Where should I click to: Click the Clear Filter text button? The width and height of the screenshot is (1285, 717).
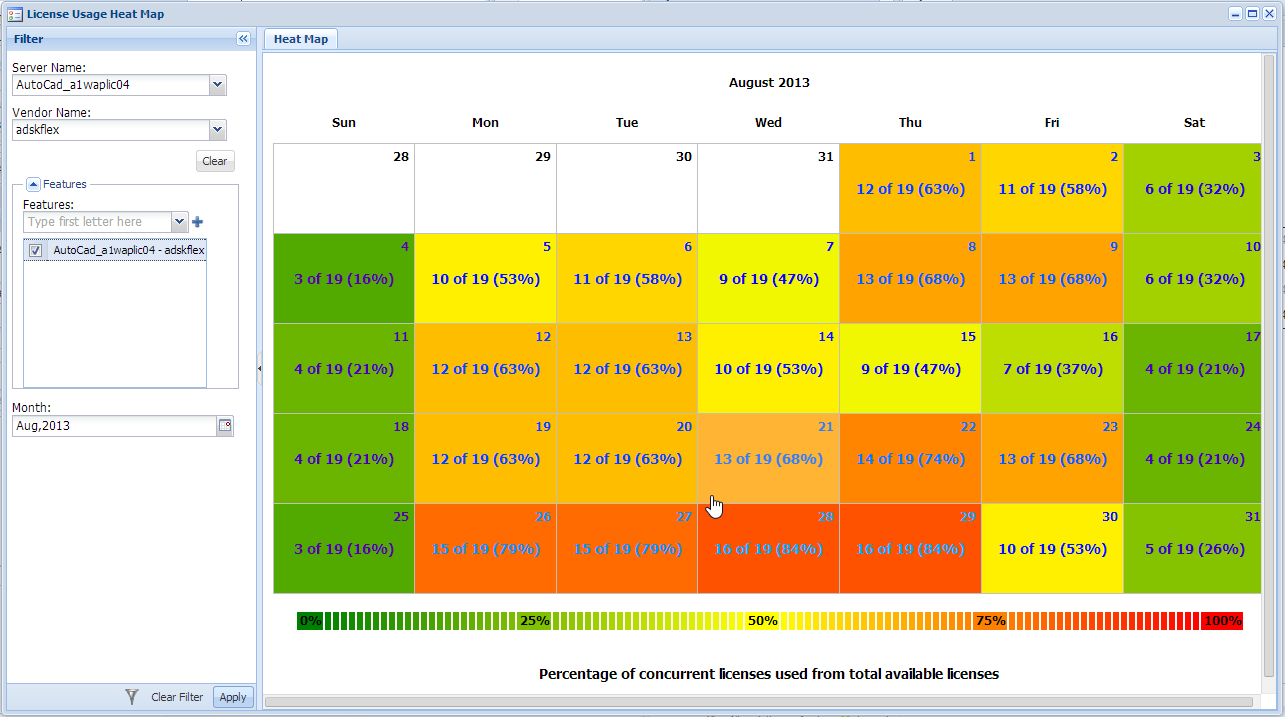(x=177, y=697)
